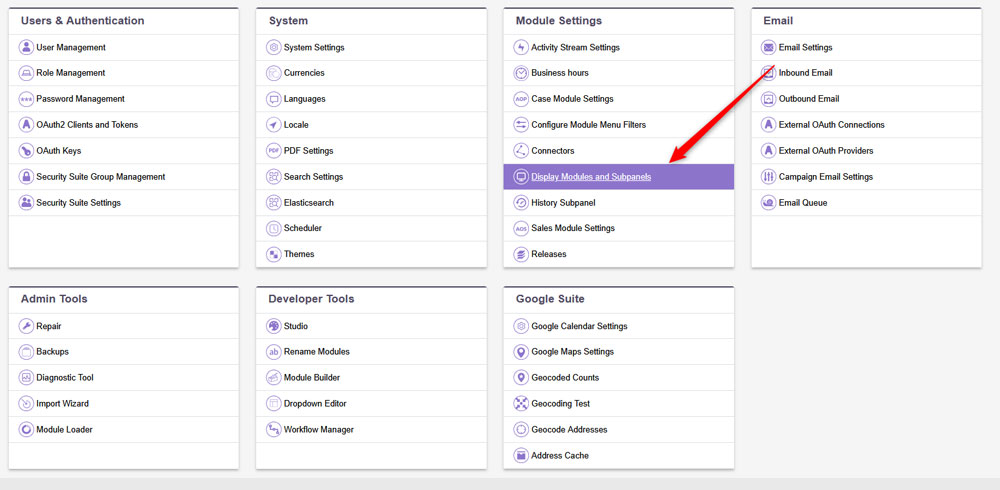Click the Developer Tools heading
This screenshot has width=1000, height=490.
(x=311, y=299)
